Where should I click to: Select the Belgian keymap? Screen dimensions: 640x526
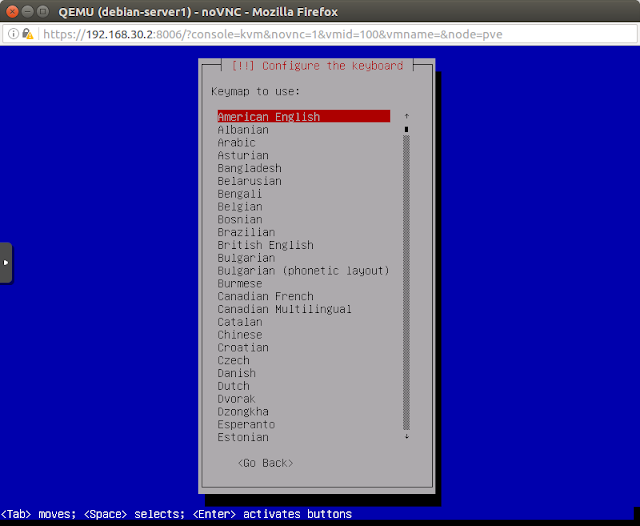pos(240,206)
